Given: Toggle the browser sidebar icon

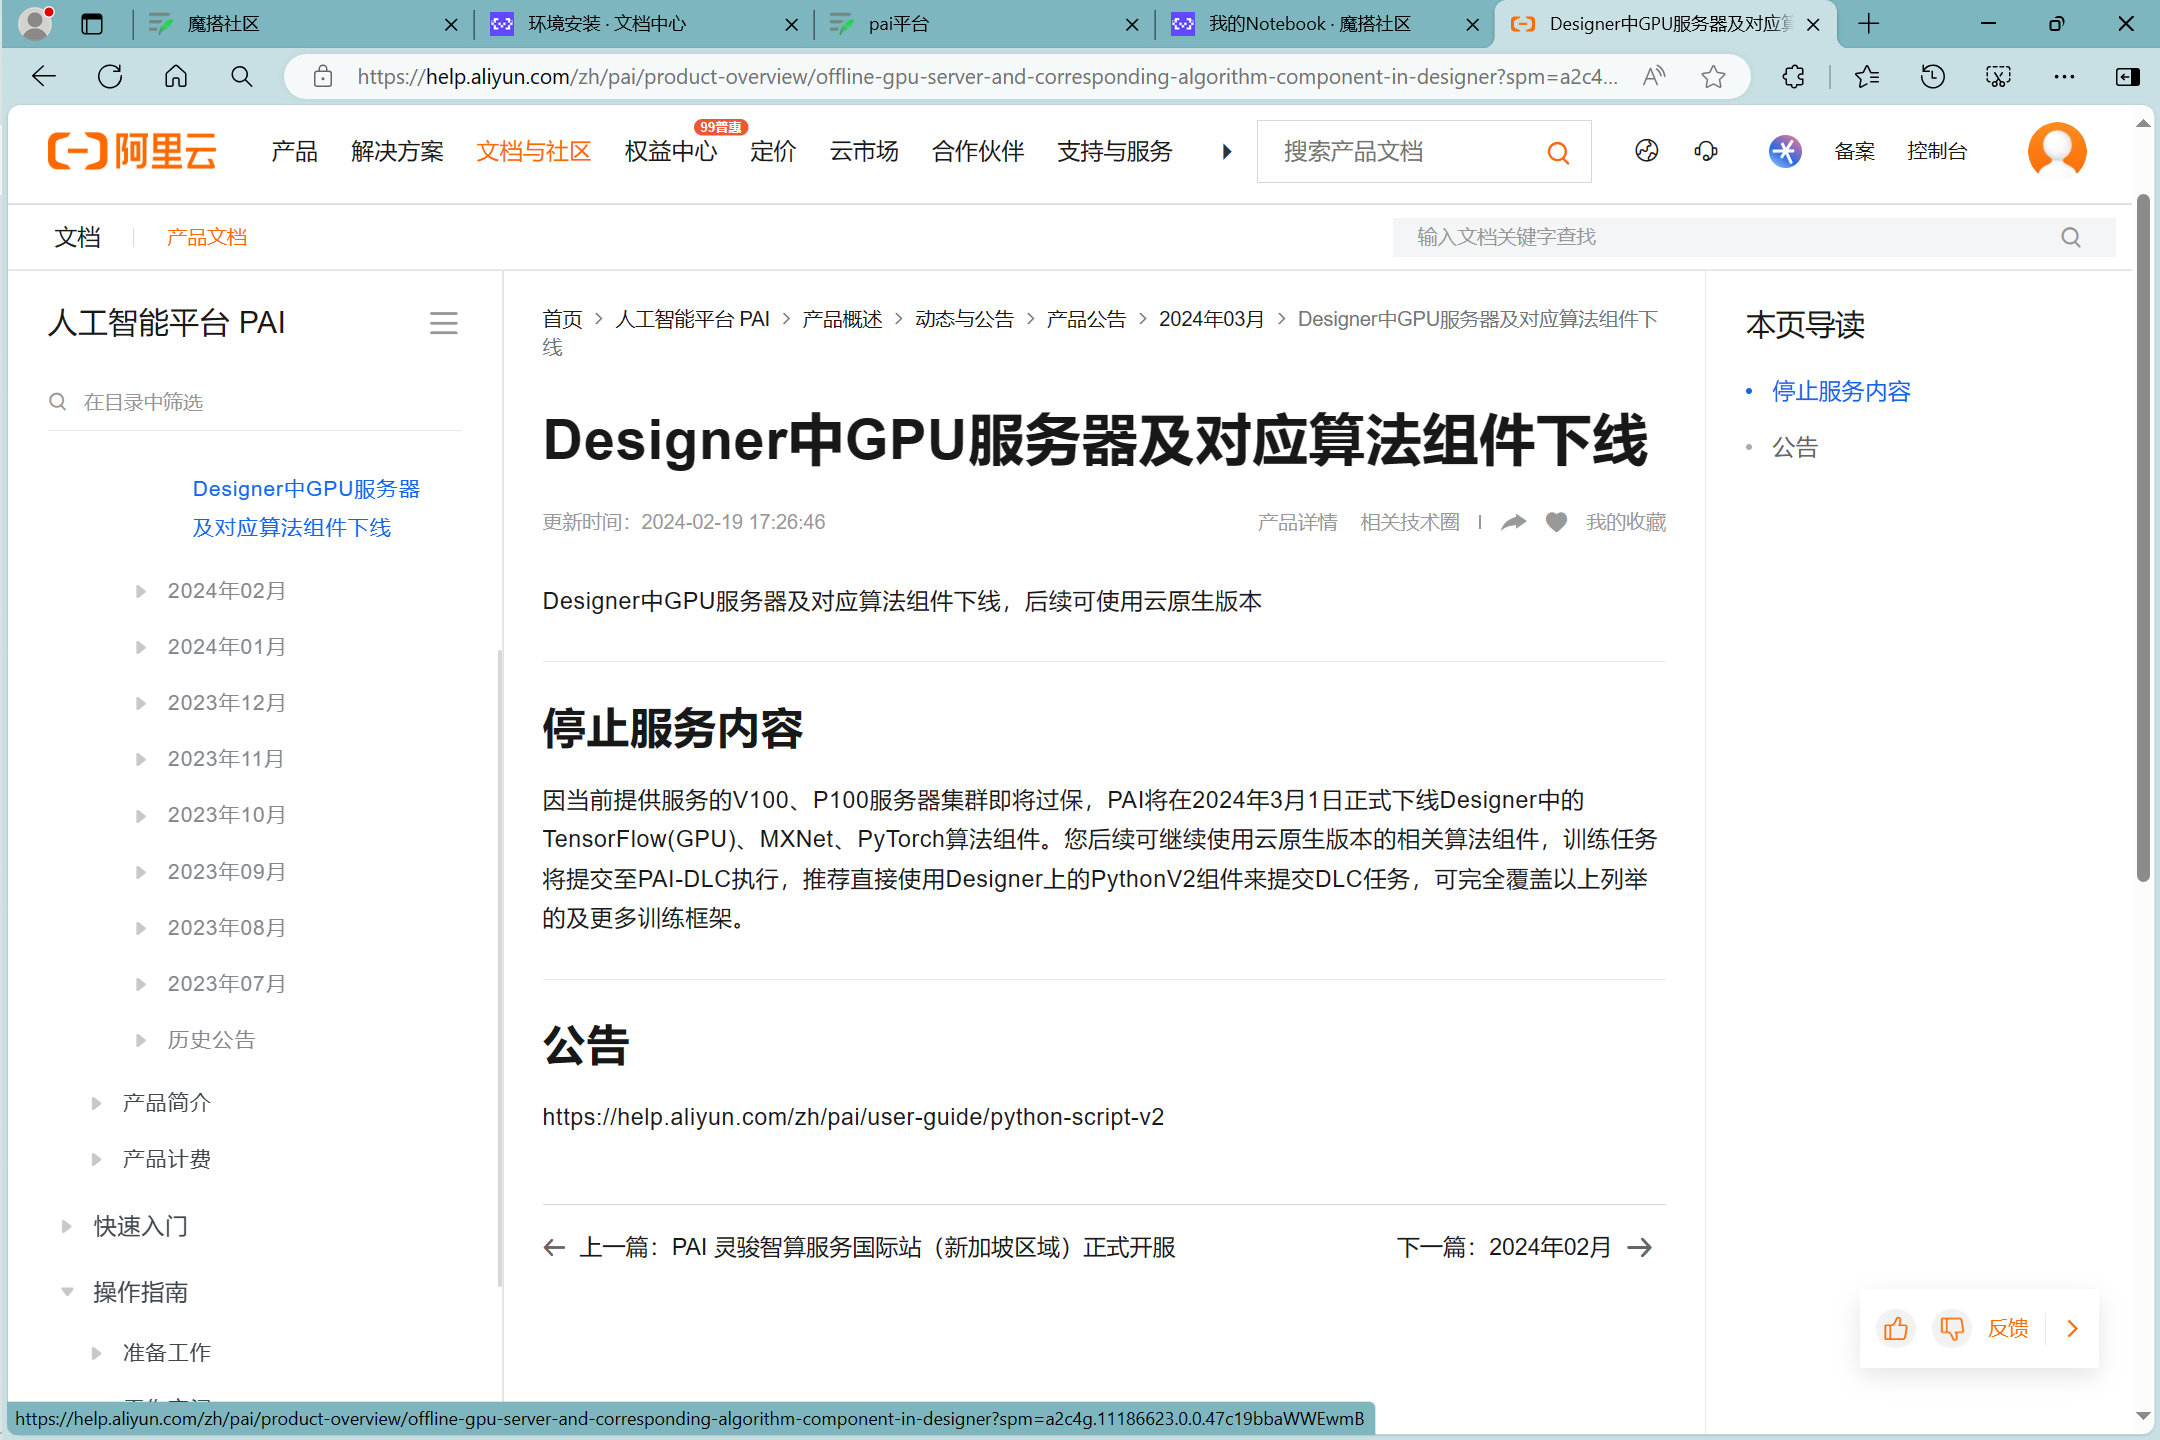Looking at the screenshot, I should click(2128, 77).
